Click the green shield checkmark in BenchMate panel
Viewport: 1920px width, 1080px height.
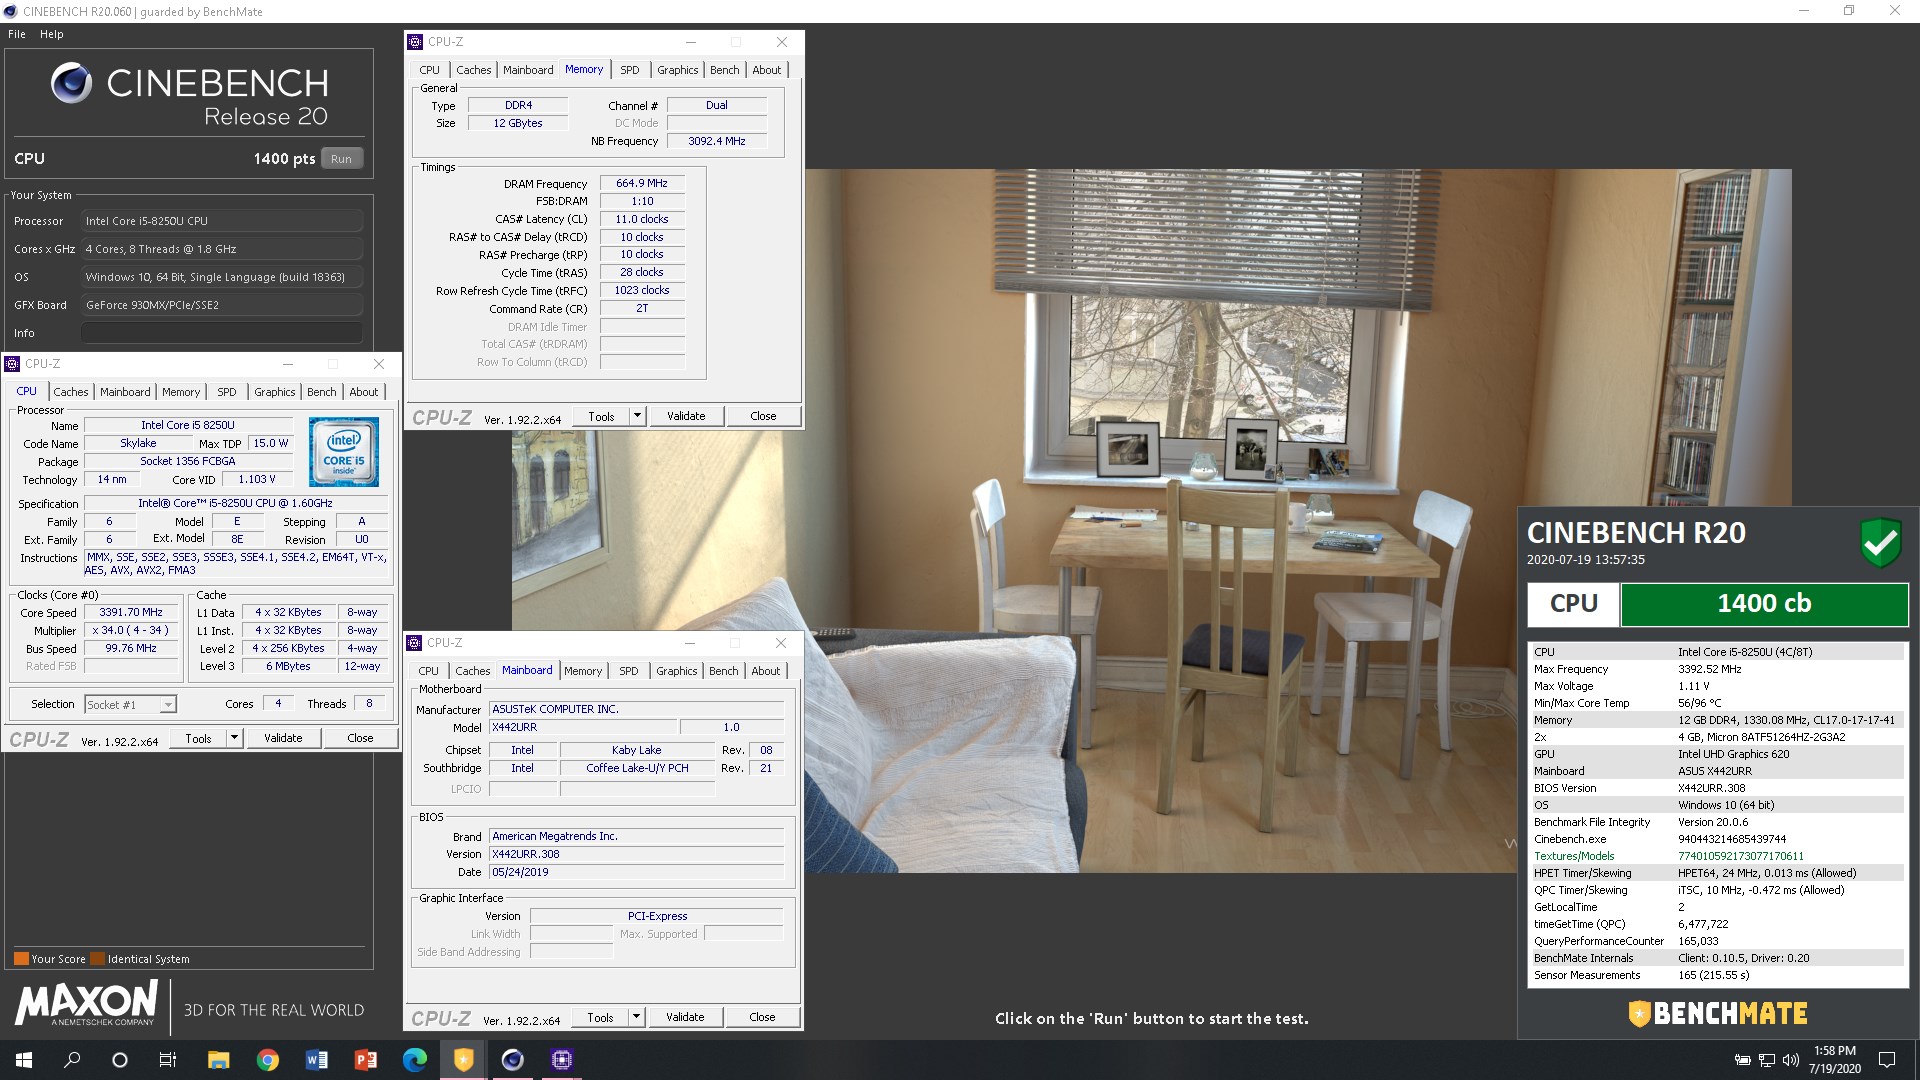coord(1880,543)
